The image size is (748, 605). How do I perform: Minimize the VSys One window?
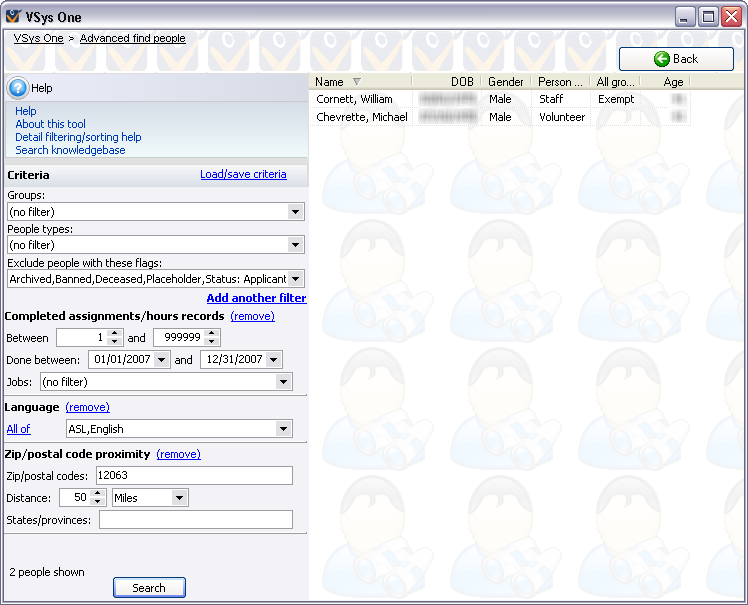(685, 17)
